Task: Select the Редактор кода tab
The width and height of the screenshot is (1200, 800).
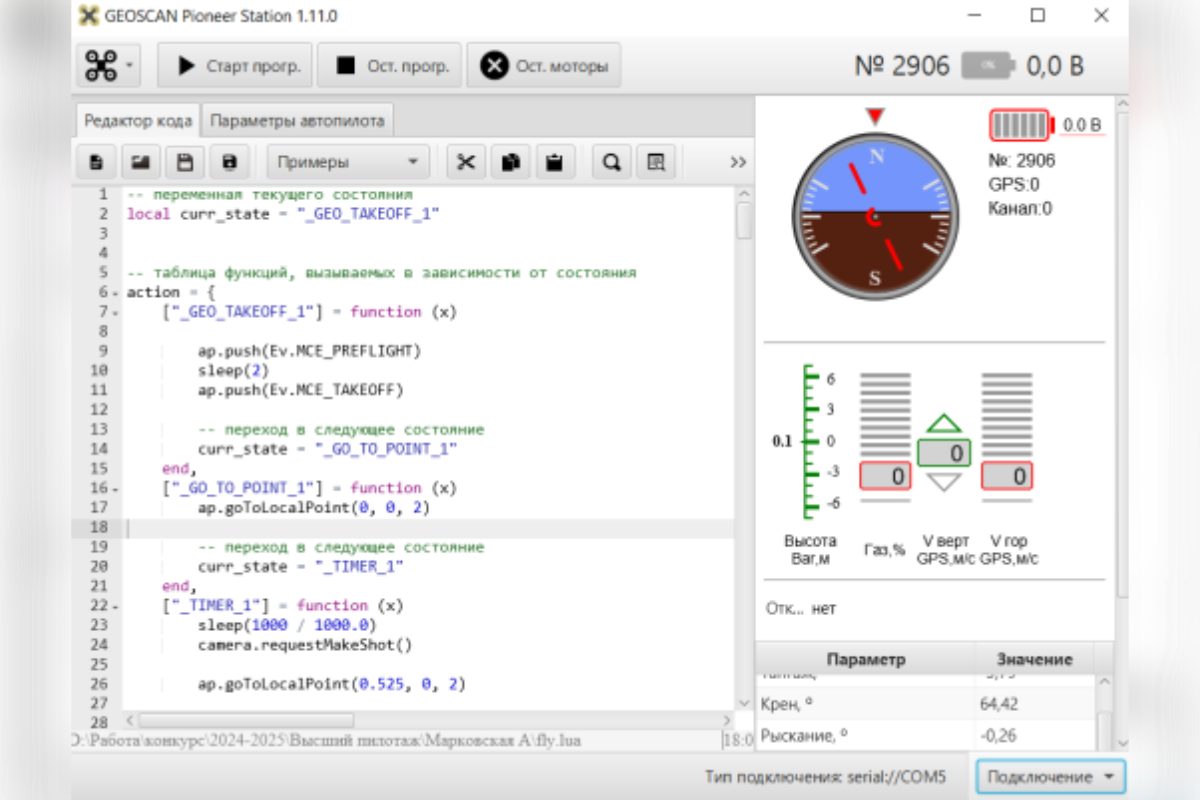Action: click(x=138, y=121)
